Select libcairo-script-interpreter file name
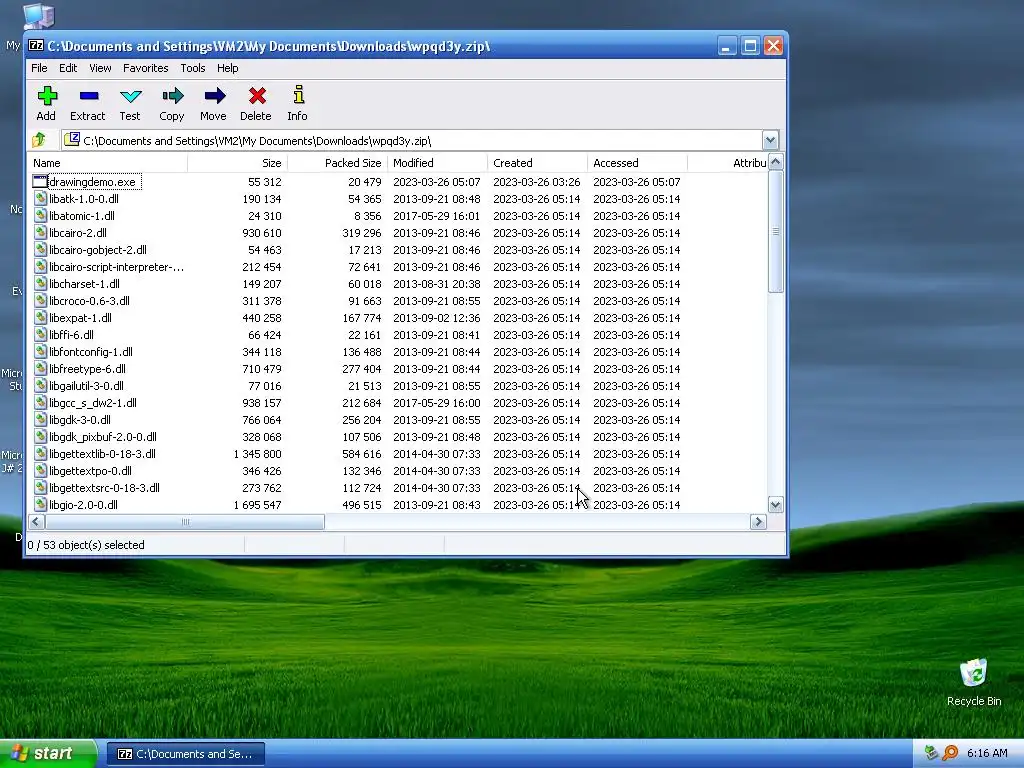The width and height of the screenshot is (1024, 768). pyautogui.click(x=116, y=266)
